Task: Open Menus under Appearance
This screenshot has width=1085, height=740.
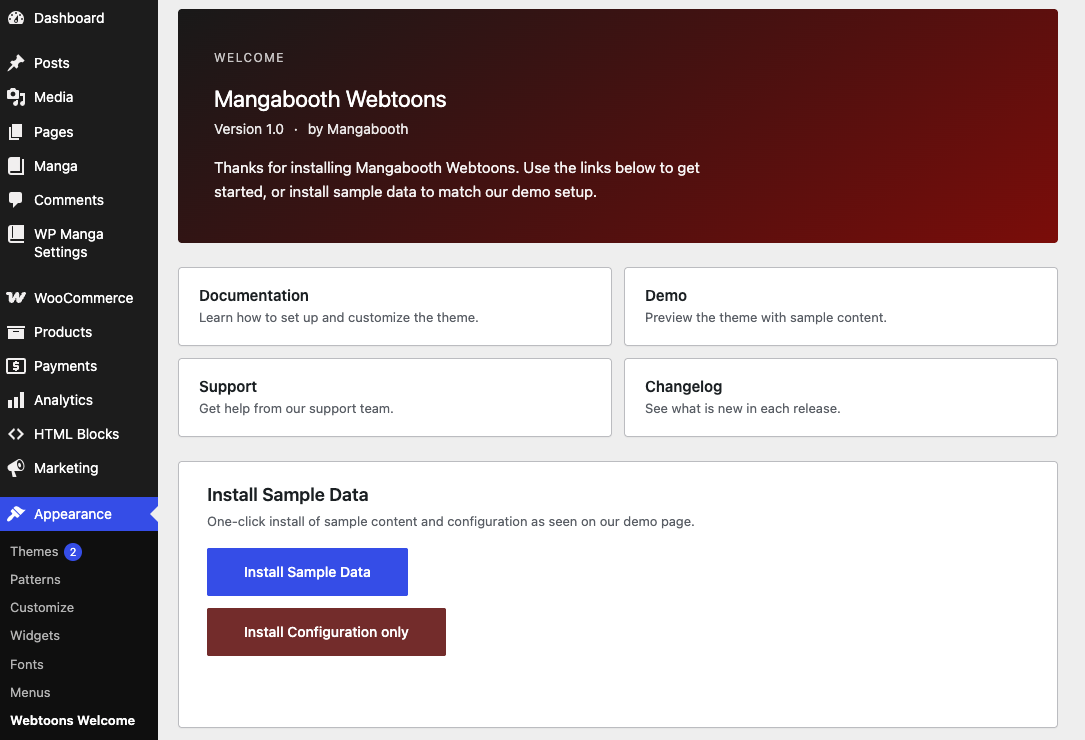Action: [x=30, y=692]
